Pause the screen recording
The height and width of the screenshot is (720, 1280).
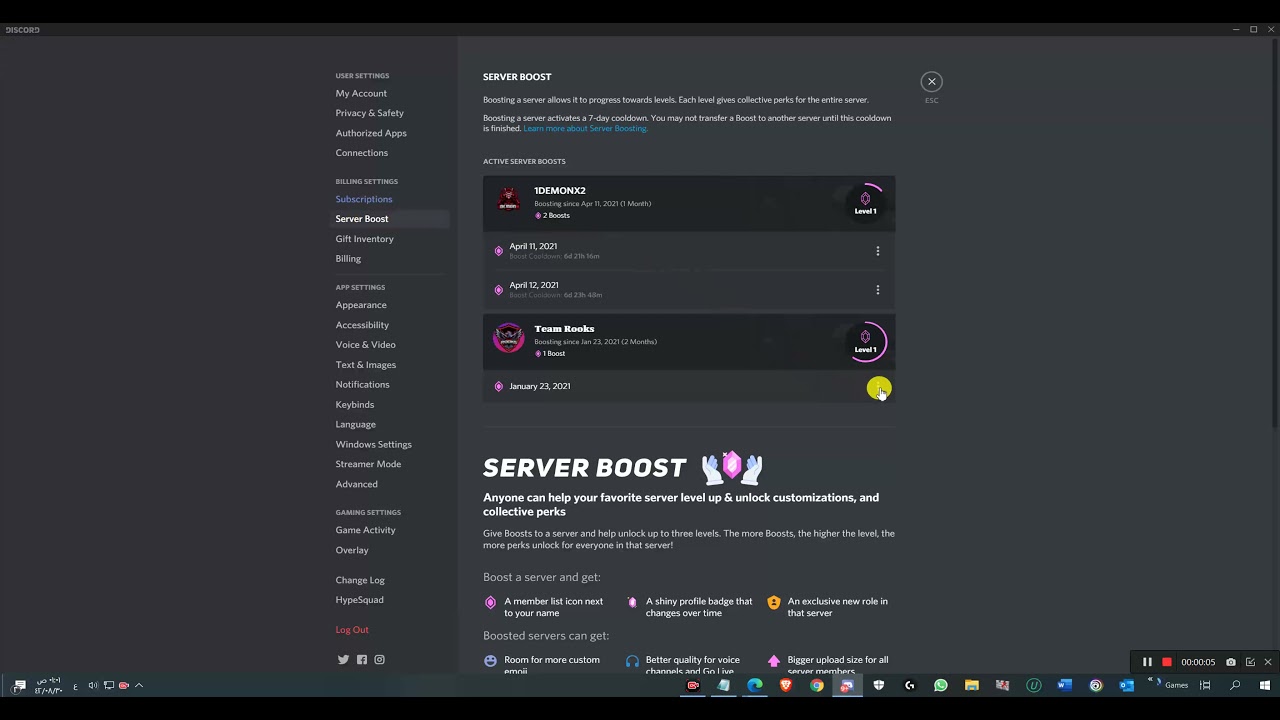[1147, 662]
